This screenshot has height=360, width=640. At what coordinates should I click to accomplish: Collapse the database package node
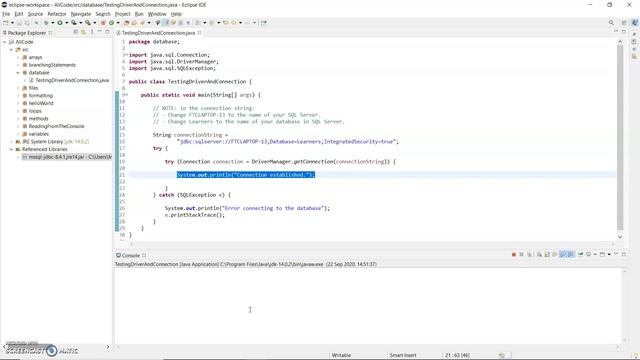click(18, 73)
